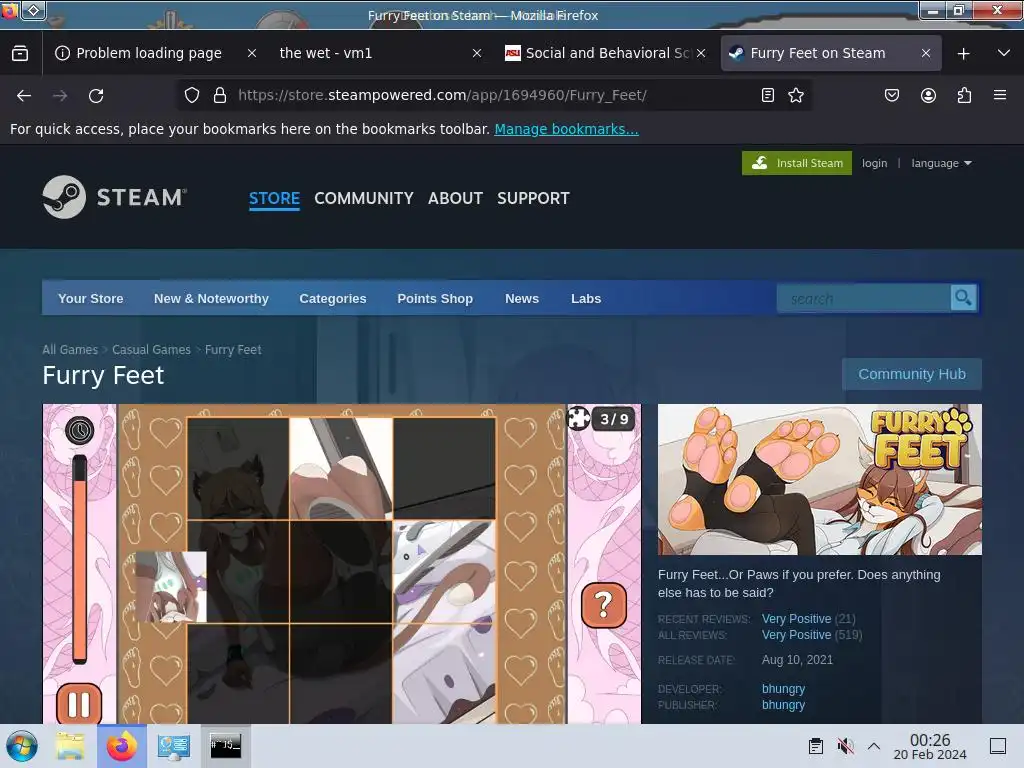Image resolution: width=1024 pixels, height=768 pixels.
Task: Open the terminal icon in taskbar
Action: [225, 746]
